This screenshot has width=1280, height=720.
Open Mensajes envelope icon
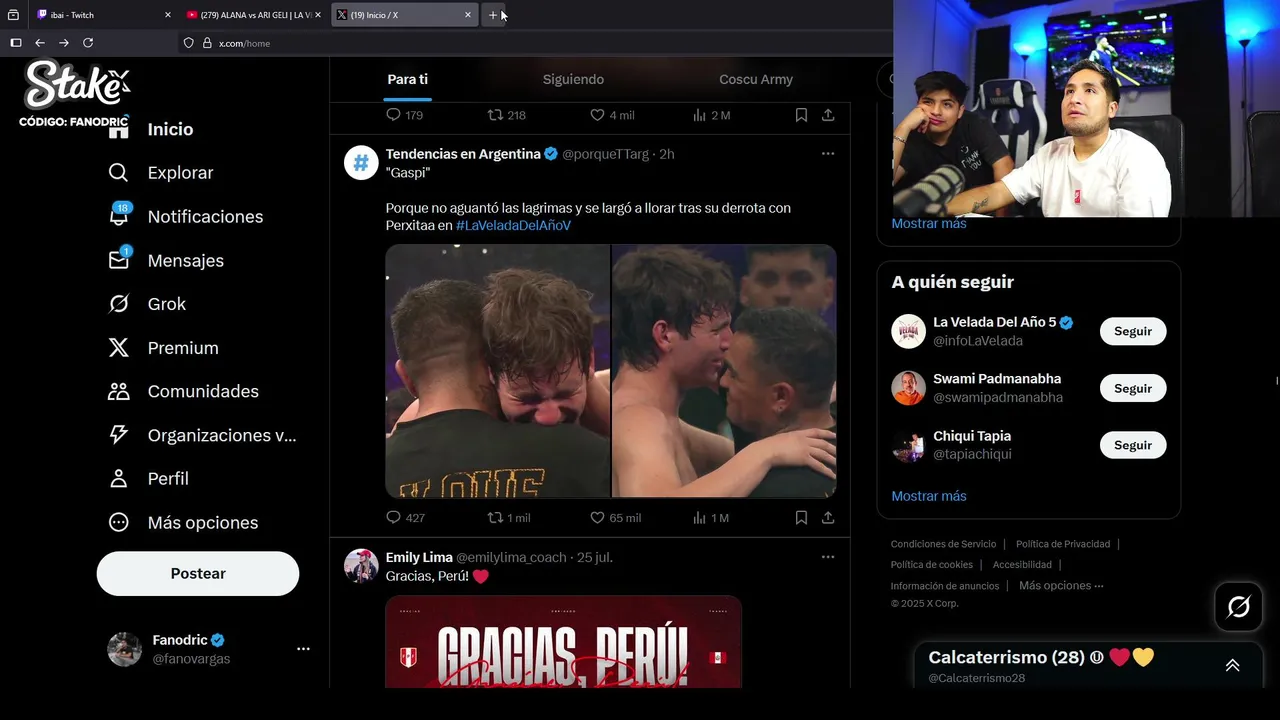point(118,260)
